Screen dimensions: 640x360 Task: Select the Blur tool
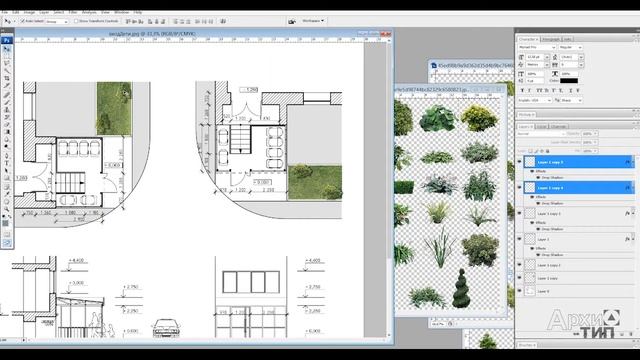click(x=7, y=139)
